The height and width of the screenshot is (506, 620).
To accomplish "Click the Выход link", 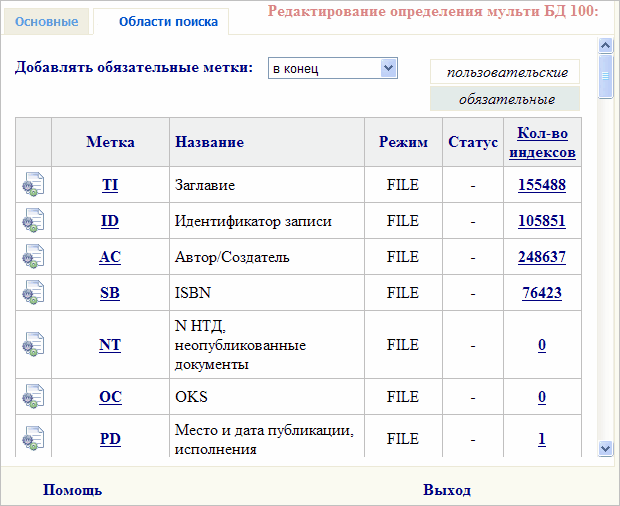I will pyautogui.click(x=447, y=490).
